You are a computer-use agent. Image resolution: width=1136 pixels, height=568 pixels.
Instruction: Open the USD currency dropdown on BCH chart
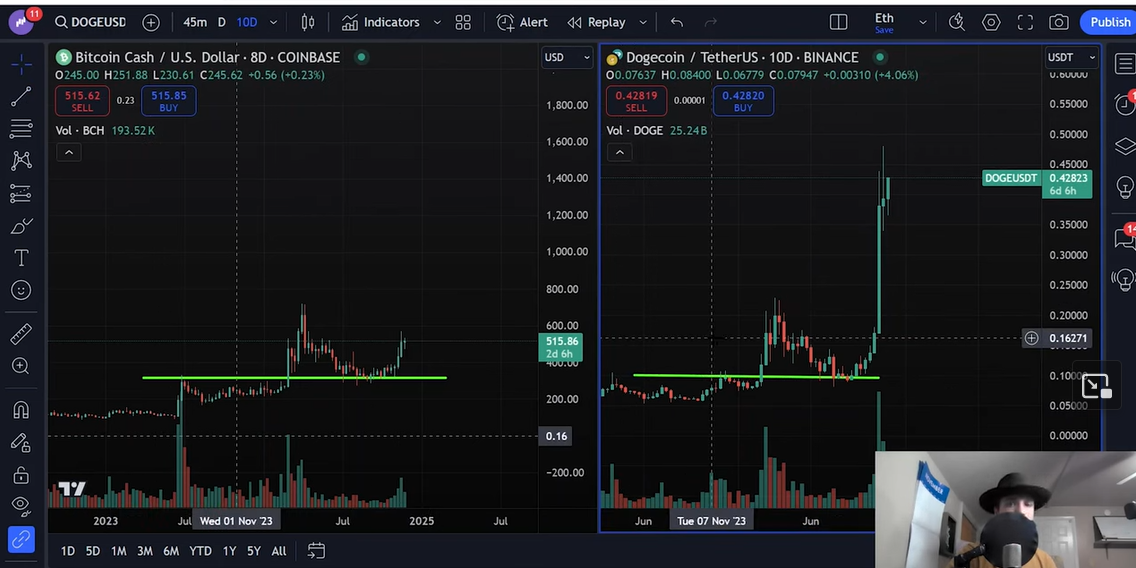point(567,57)
